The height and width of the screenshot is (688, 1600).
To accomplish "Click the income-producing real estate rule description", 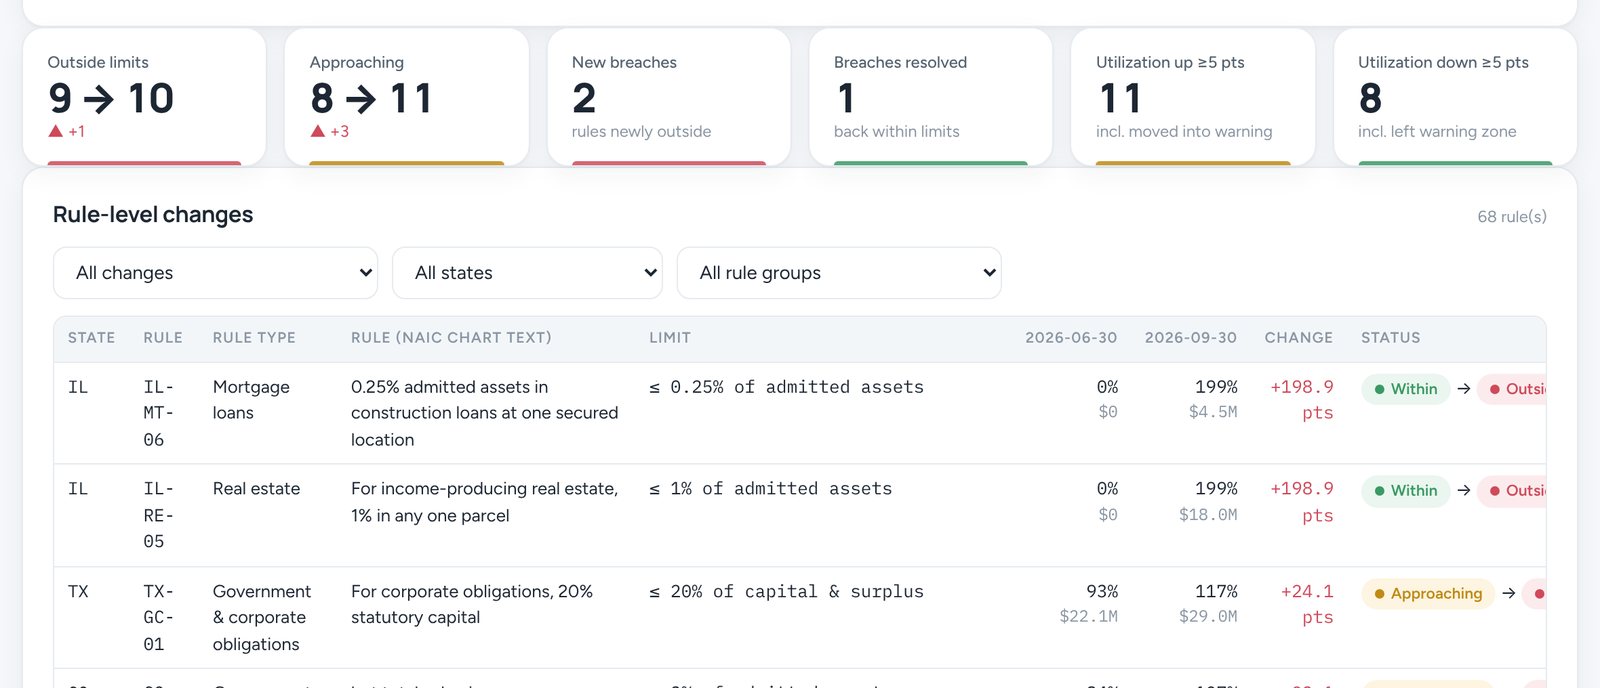I will [x=484, y=502].
